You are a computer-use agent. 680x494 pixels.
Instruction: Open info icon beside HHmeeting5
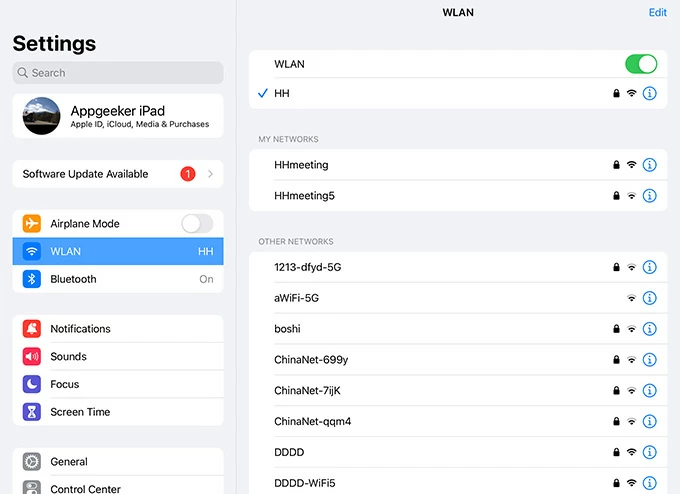click(x=649, y=196)
